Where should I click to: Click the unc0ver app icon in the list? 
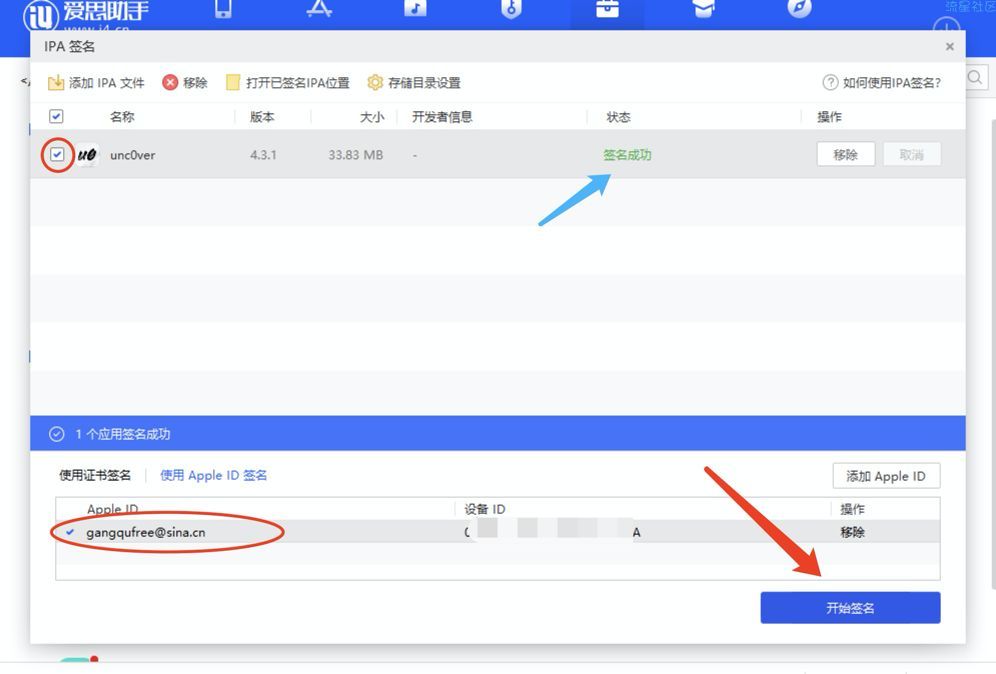(x=87, y=154)
